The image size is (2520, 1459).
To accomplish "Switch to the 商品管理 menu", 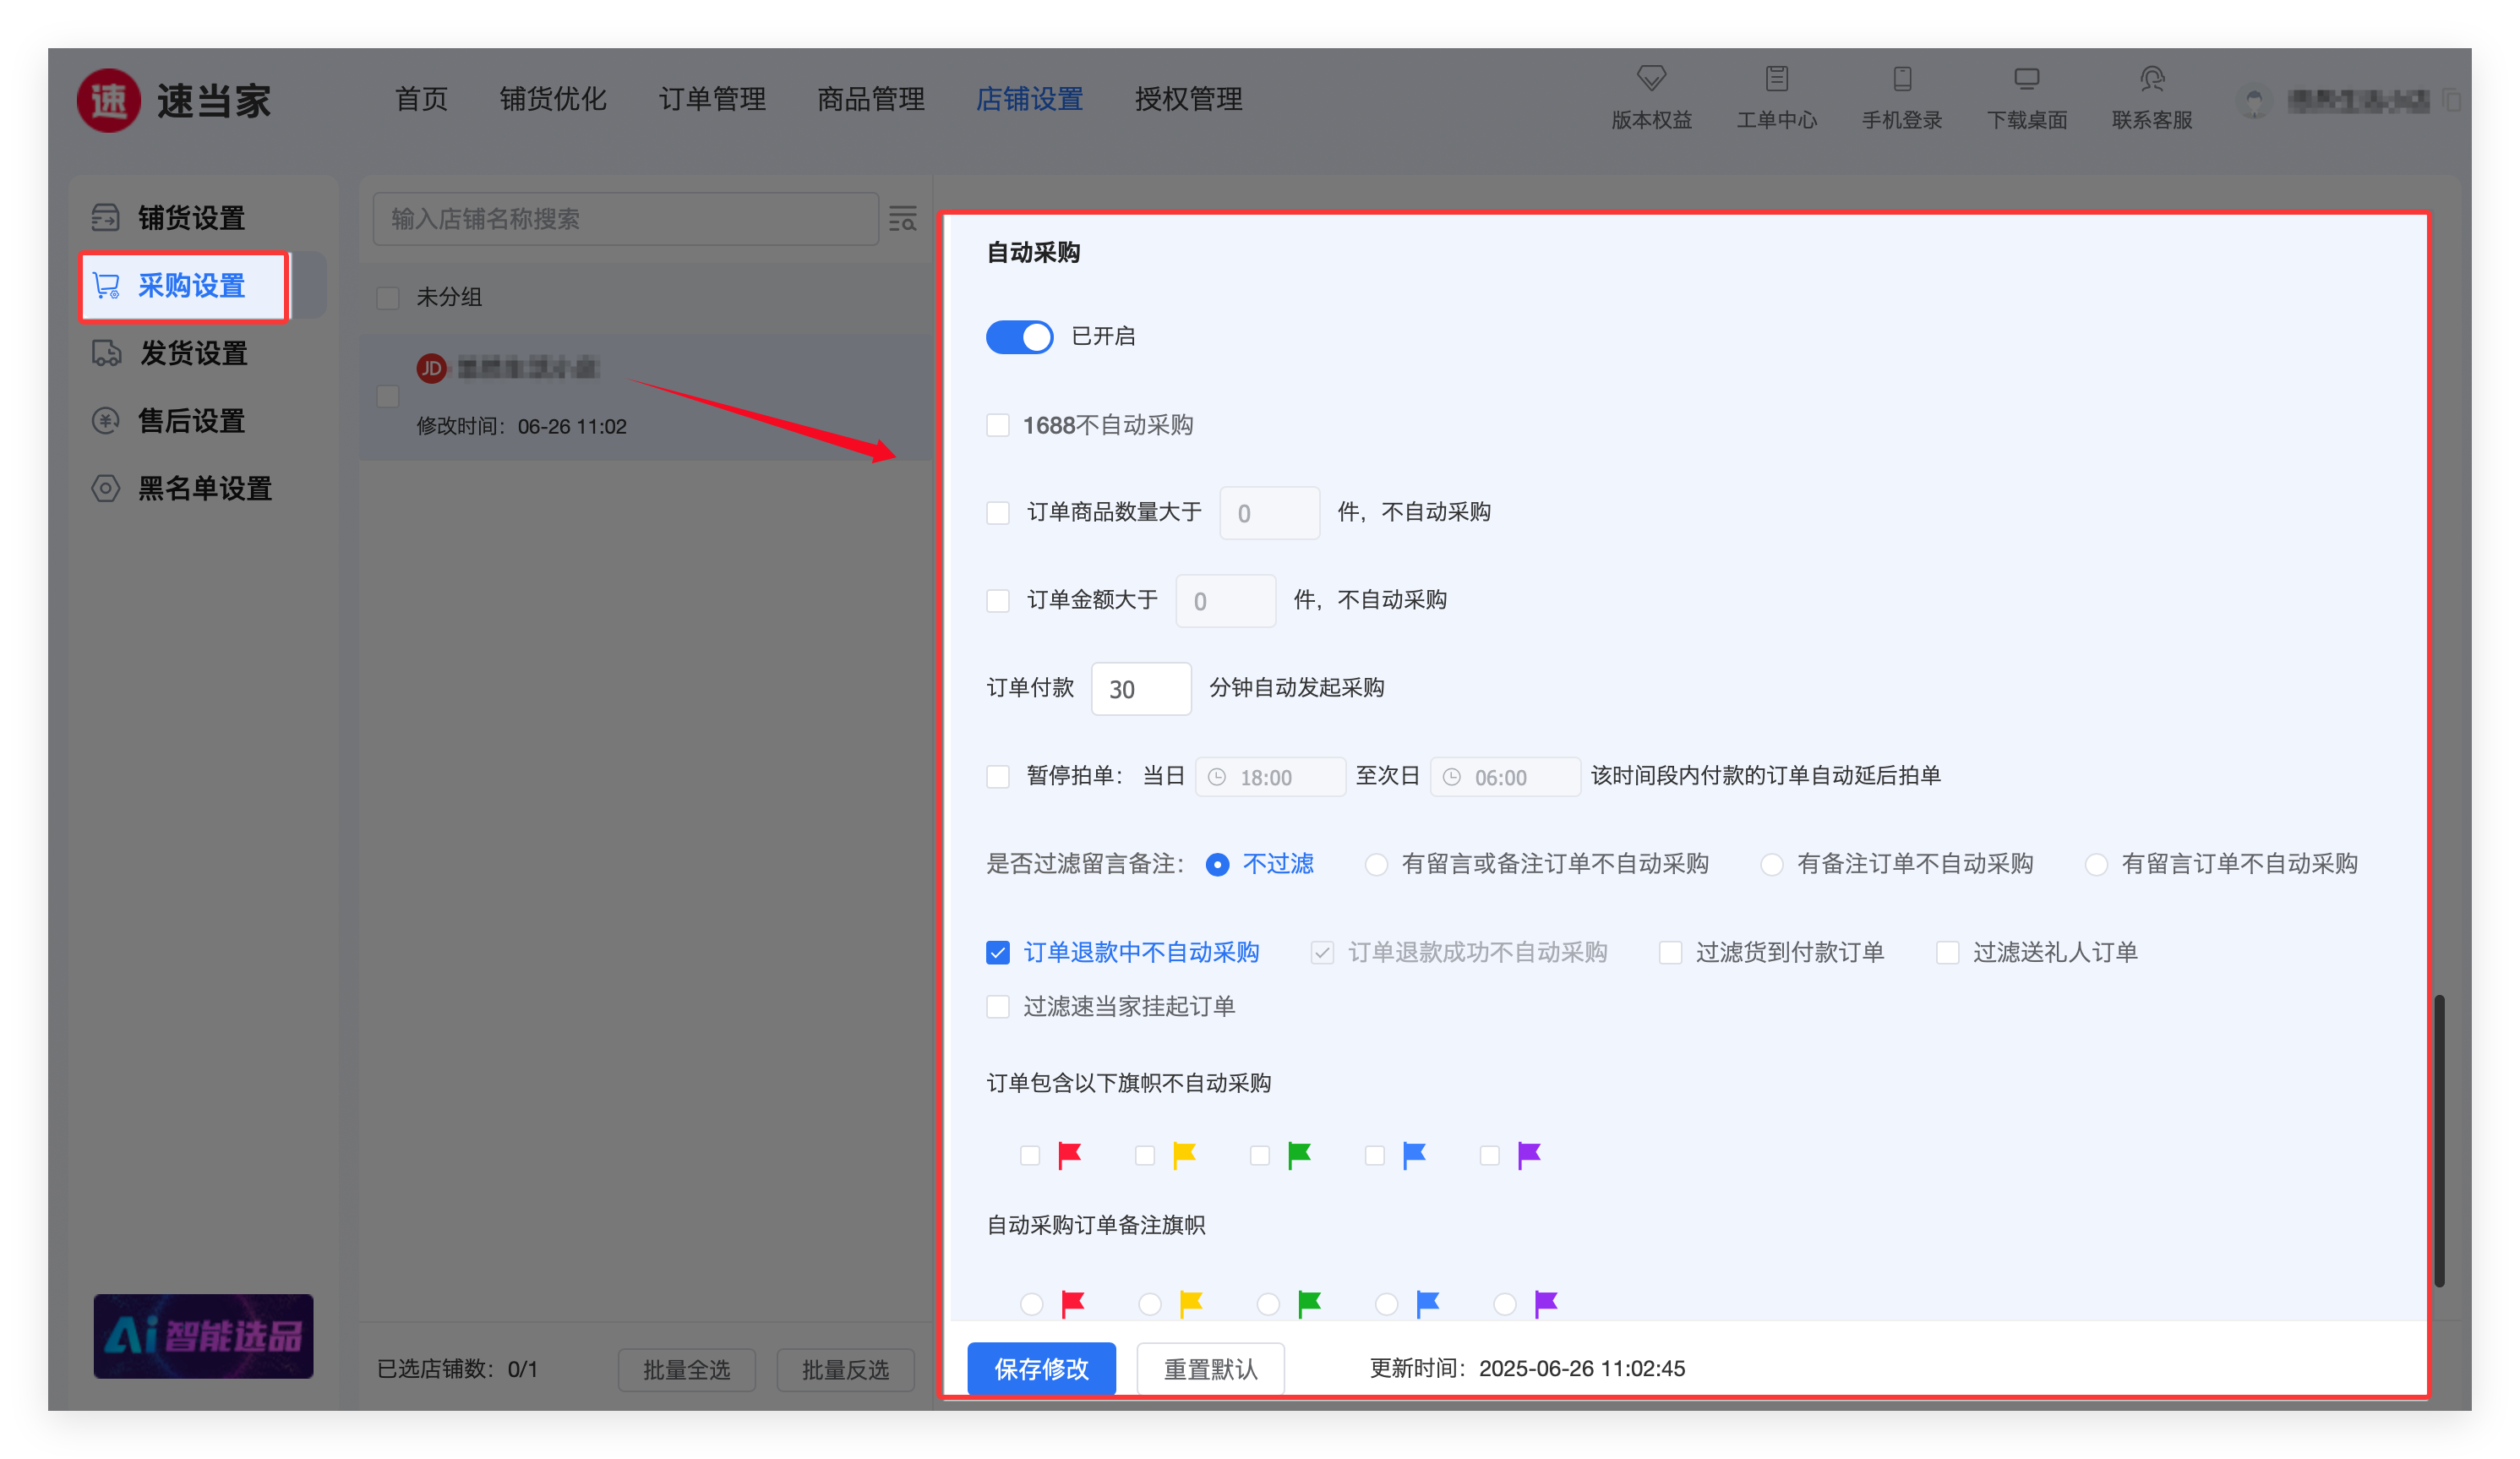I will 870,99.
